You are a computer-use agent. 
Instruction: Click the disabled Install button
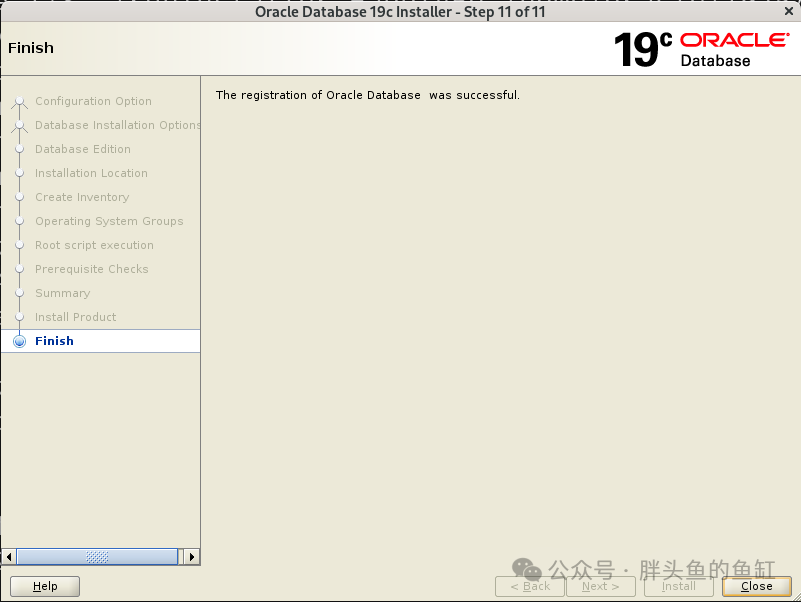[679, 586]
